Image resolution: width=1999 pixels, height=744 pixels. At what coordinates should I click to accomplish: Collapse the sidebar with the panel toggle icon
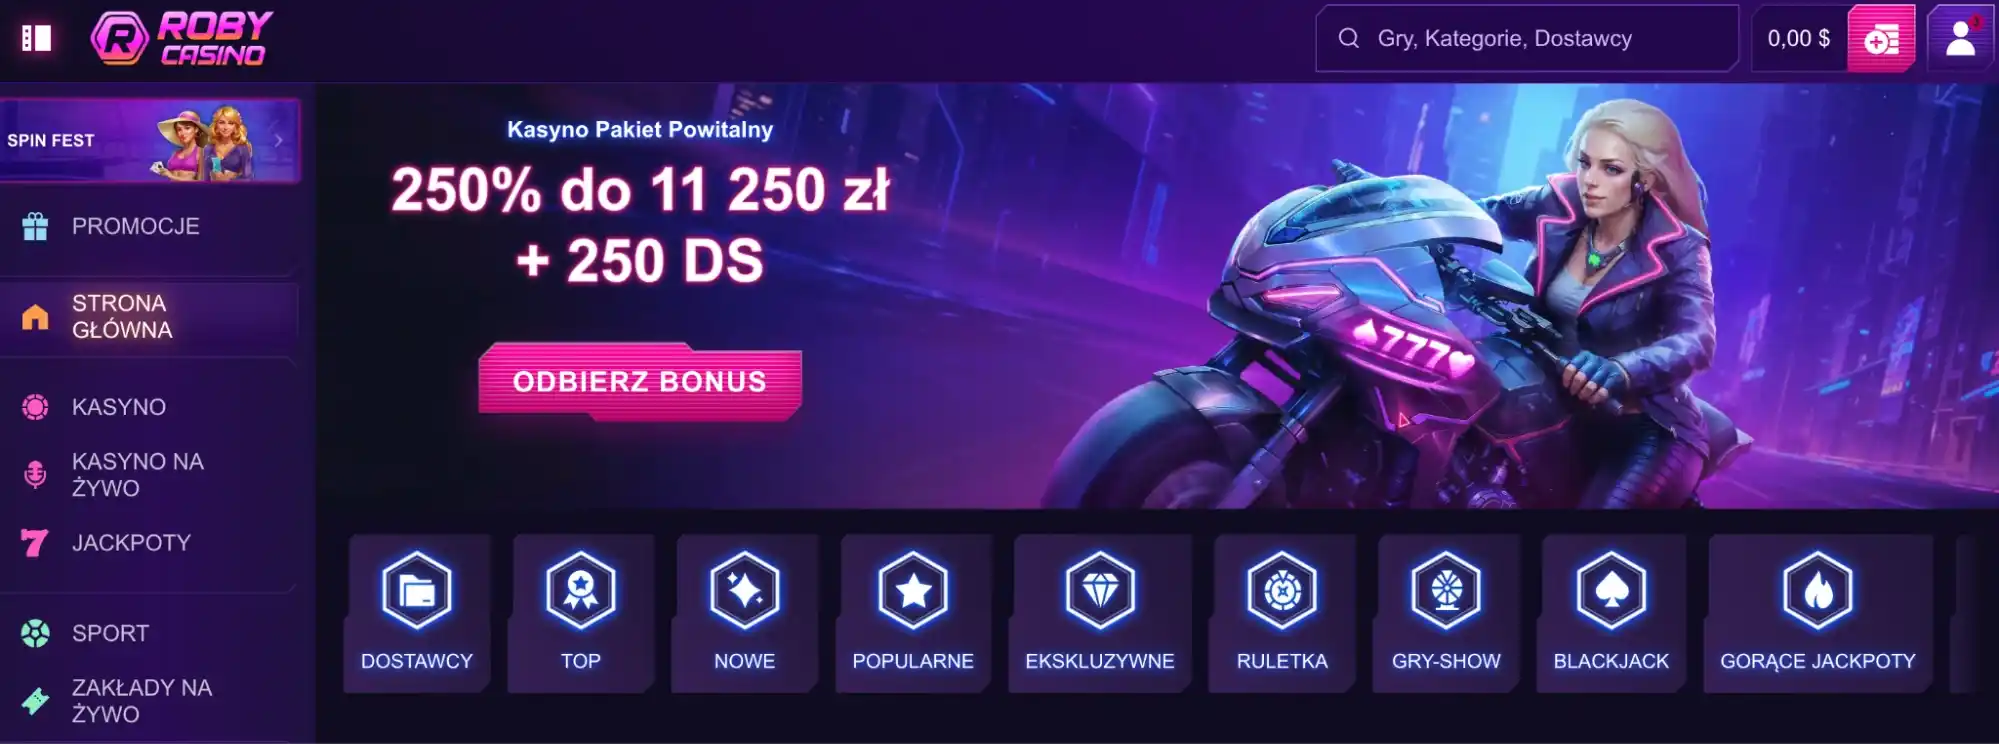(x=36, y=38)
